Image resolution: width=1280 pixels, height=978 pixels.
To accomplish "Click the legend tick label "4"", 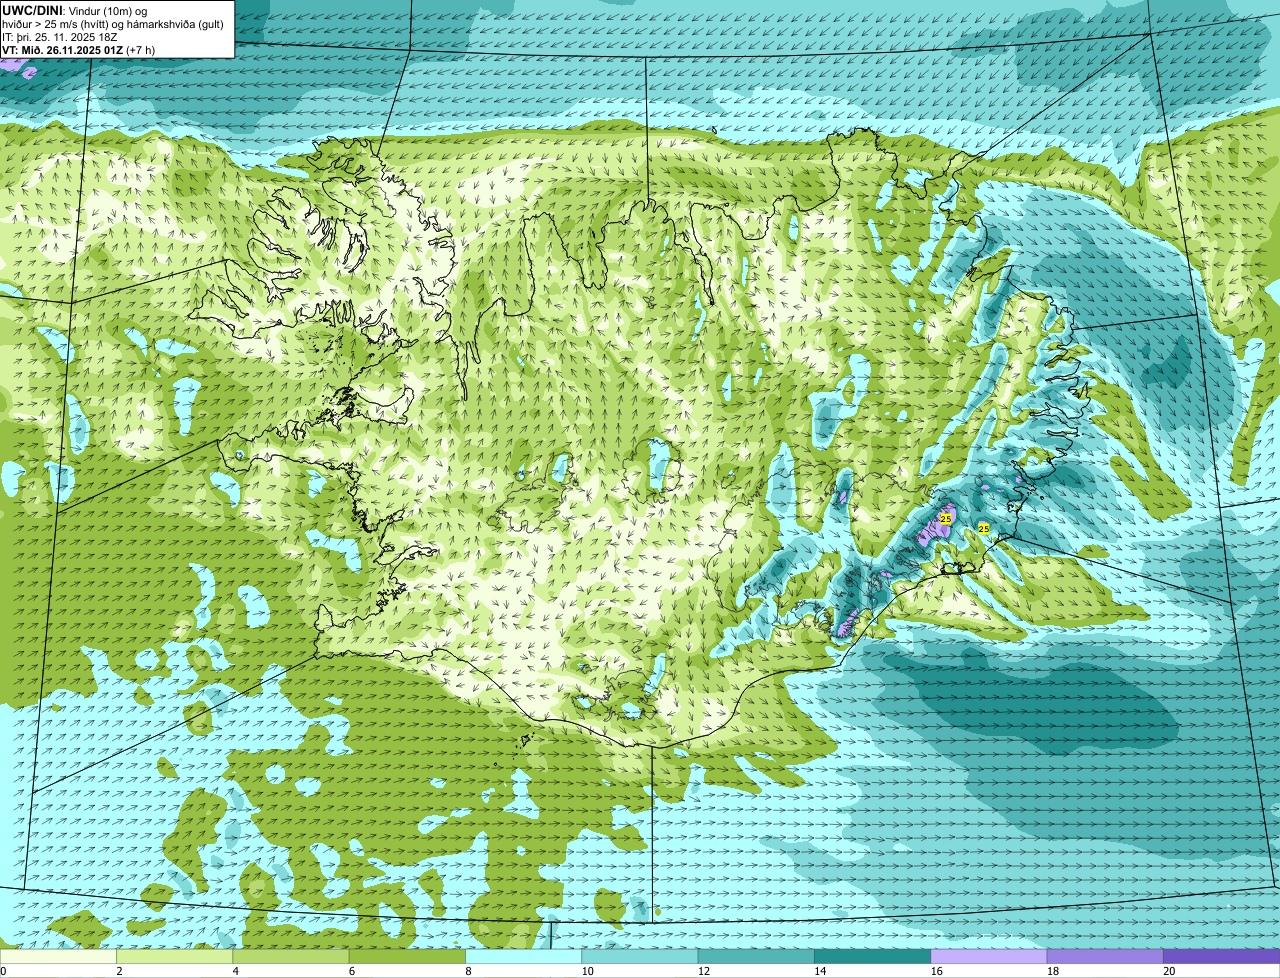I will tap(236, 971).
